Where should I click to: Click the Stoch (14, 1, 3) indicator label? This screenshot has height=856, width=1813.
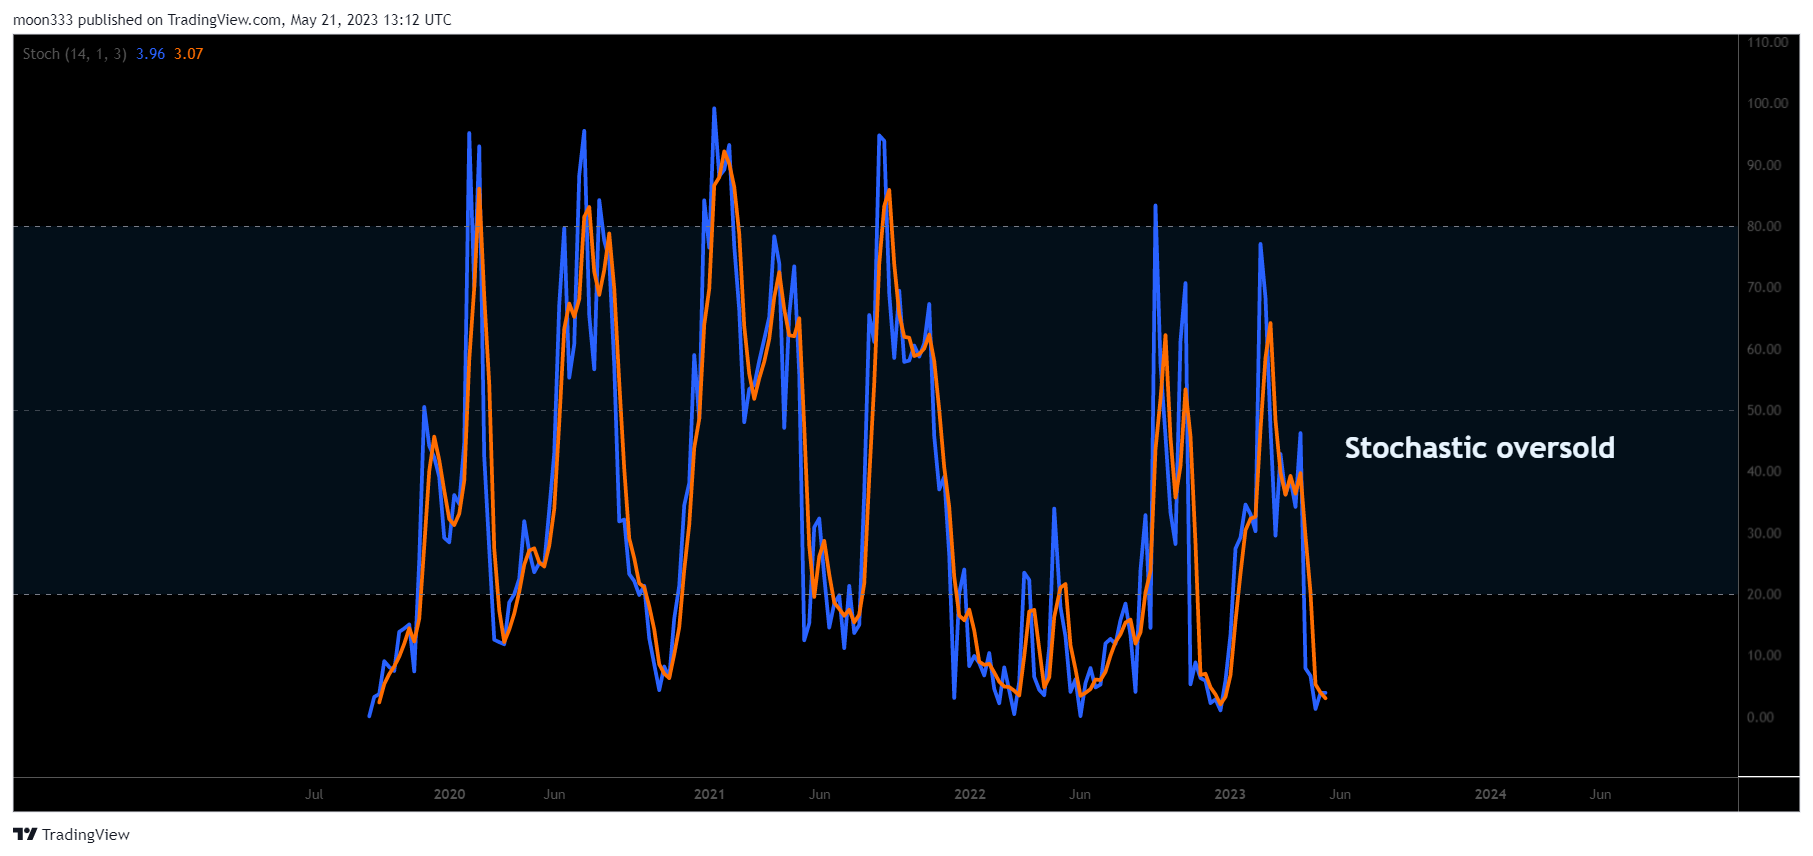[x=75, y=54]
